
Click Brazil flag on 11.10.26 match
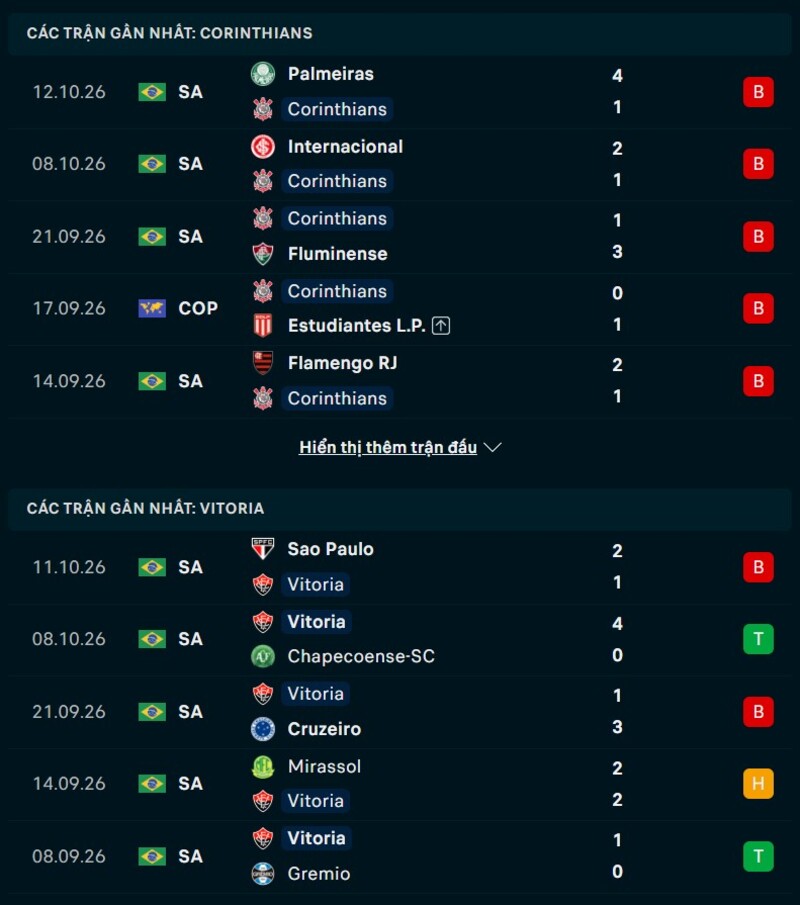[x=152, y=567]
